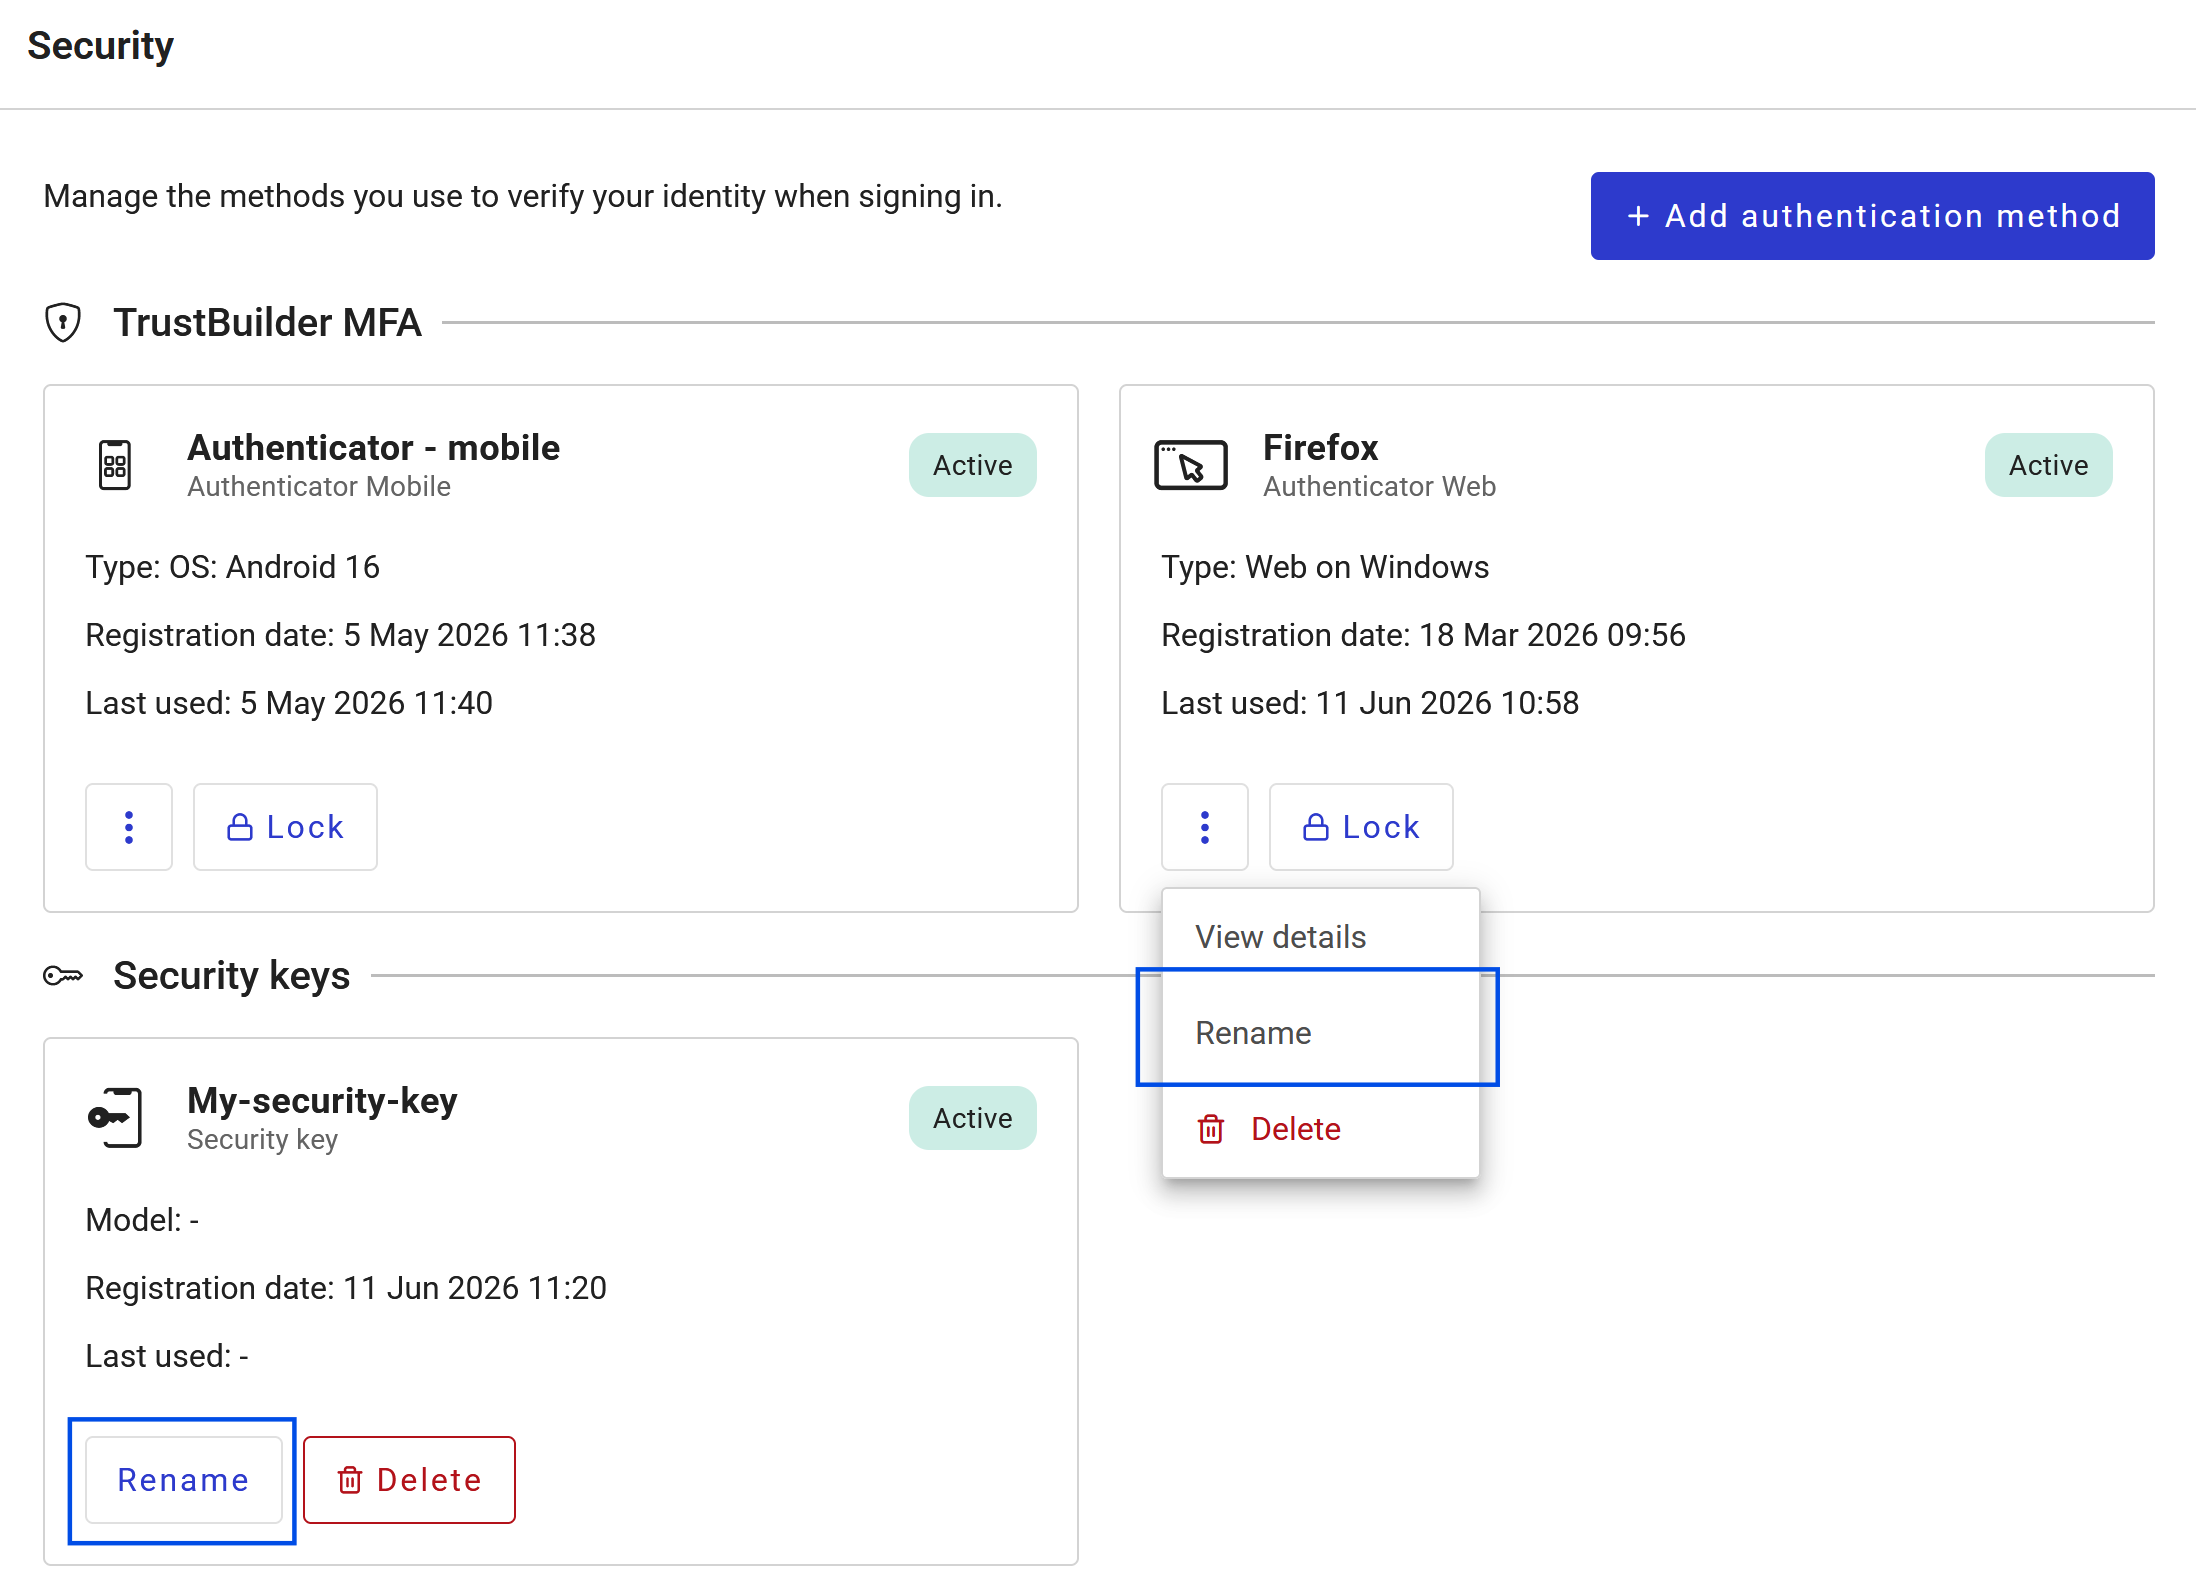Click the Active badge on Firefox card
Screen dimensions: 2196x1581
click(x=2049, y=465)
